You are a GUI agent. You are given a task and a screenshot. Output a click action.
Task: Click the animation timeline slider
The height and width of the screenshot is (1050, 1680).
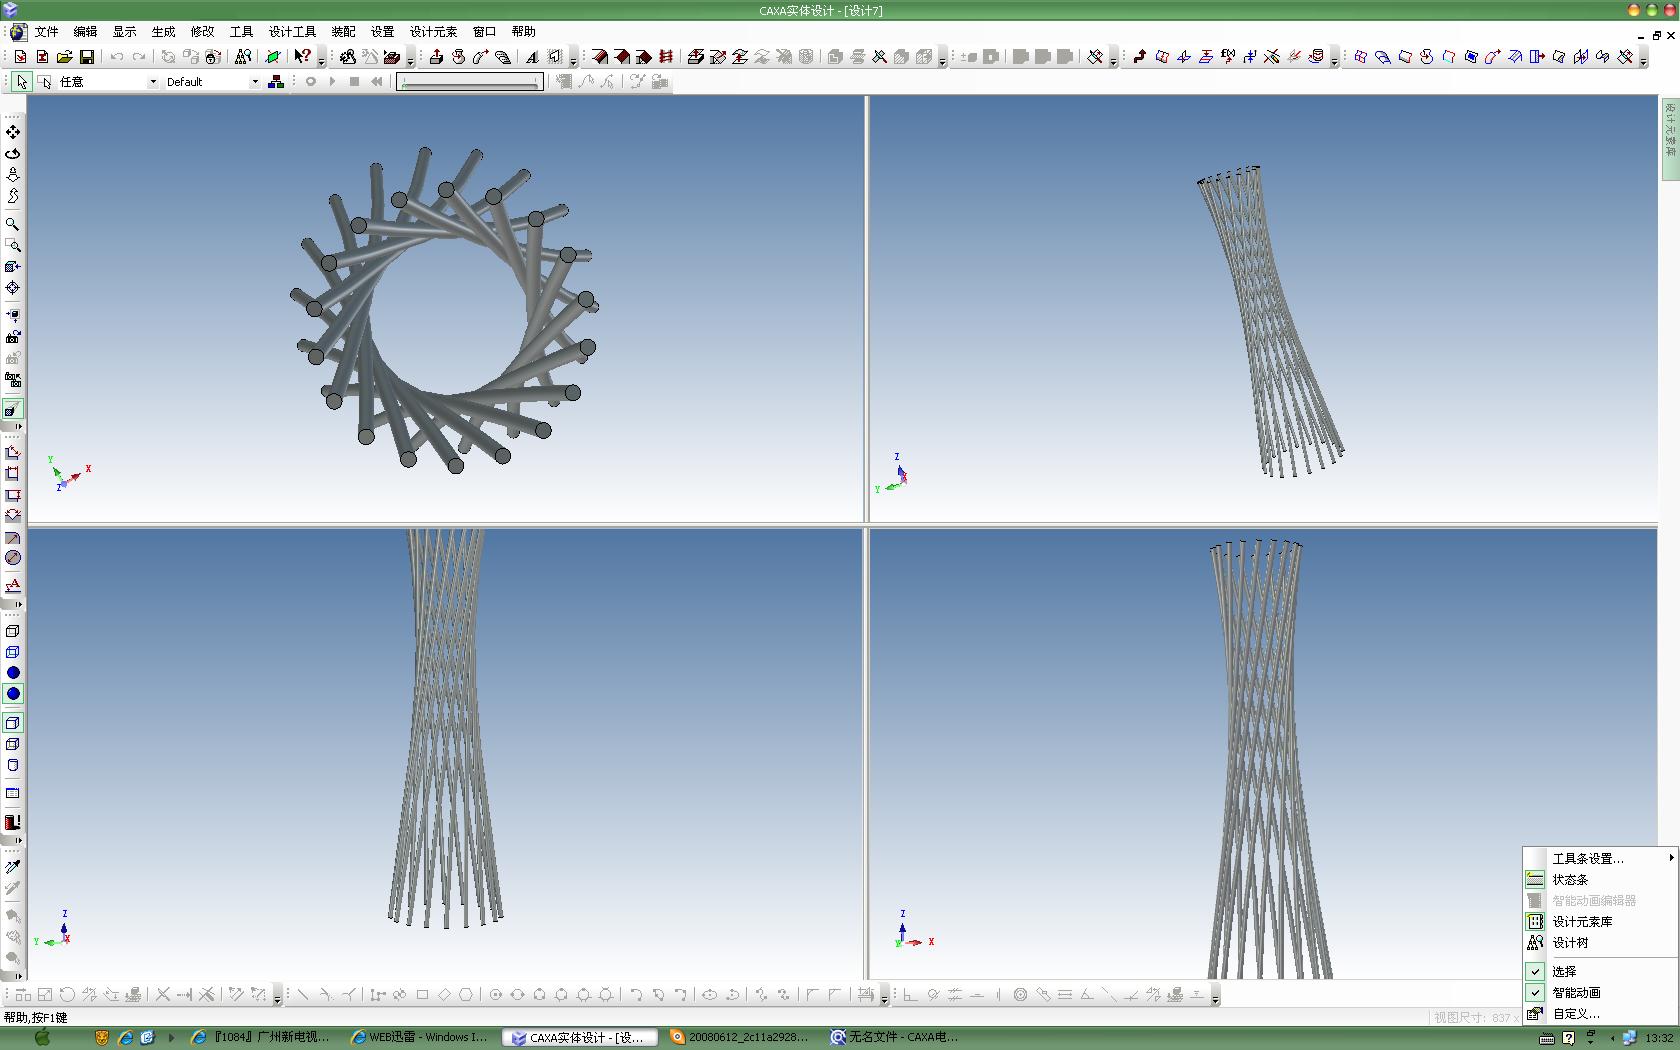click(469, 82)
